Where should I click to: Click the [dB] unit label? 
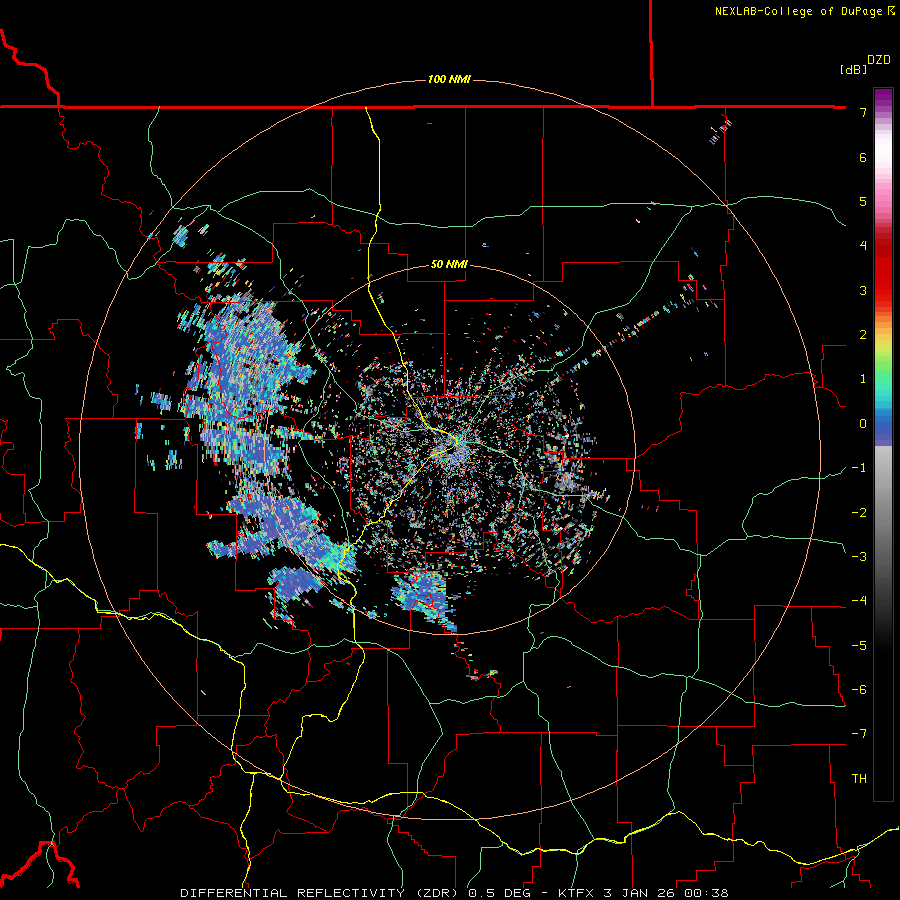point(853,69)
